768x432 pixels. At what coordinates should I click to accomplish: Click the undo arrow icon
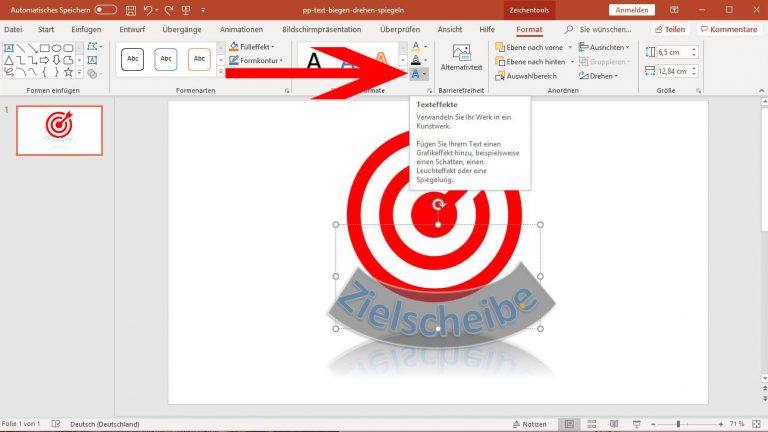pyautogui.click(x=149, y=10)
